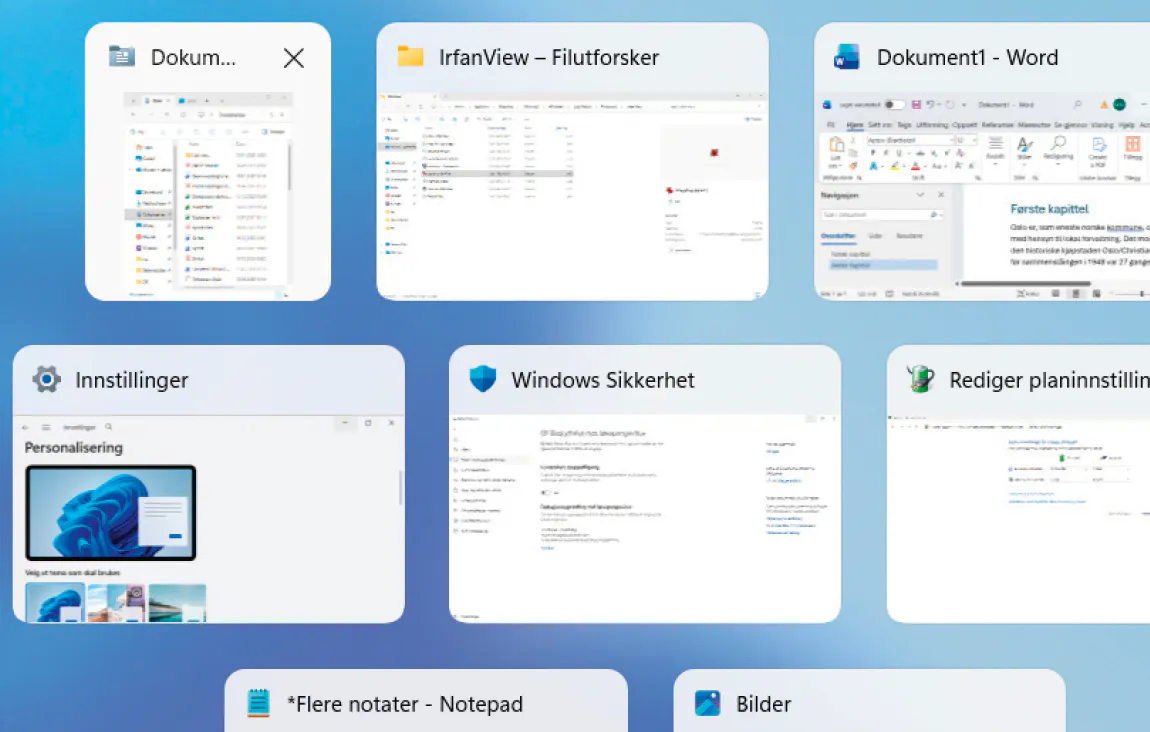Click the Dokument1 - Word title text
Image resolution: width=1150 pixels, height=732 pixels.
pos(967,57)
